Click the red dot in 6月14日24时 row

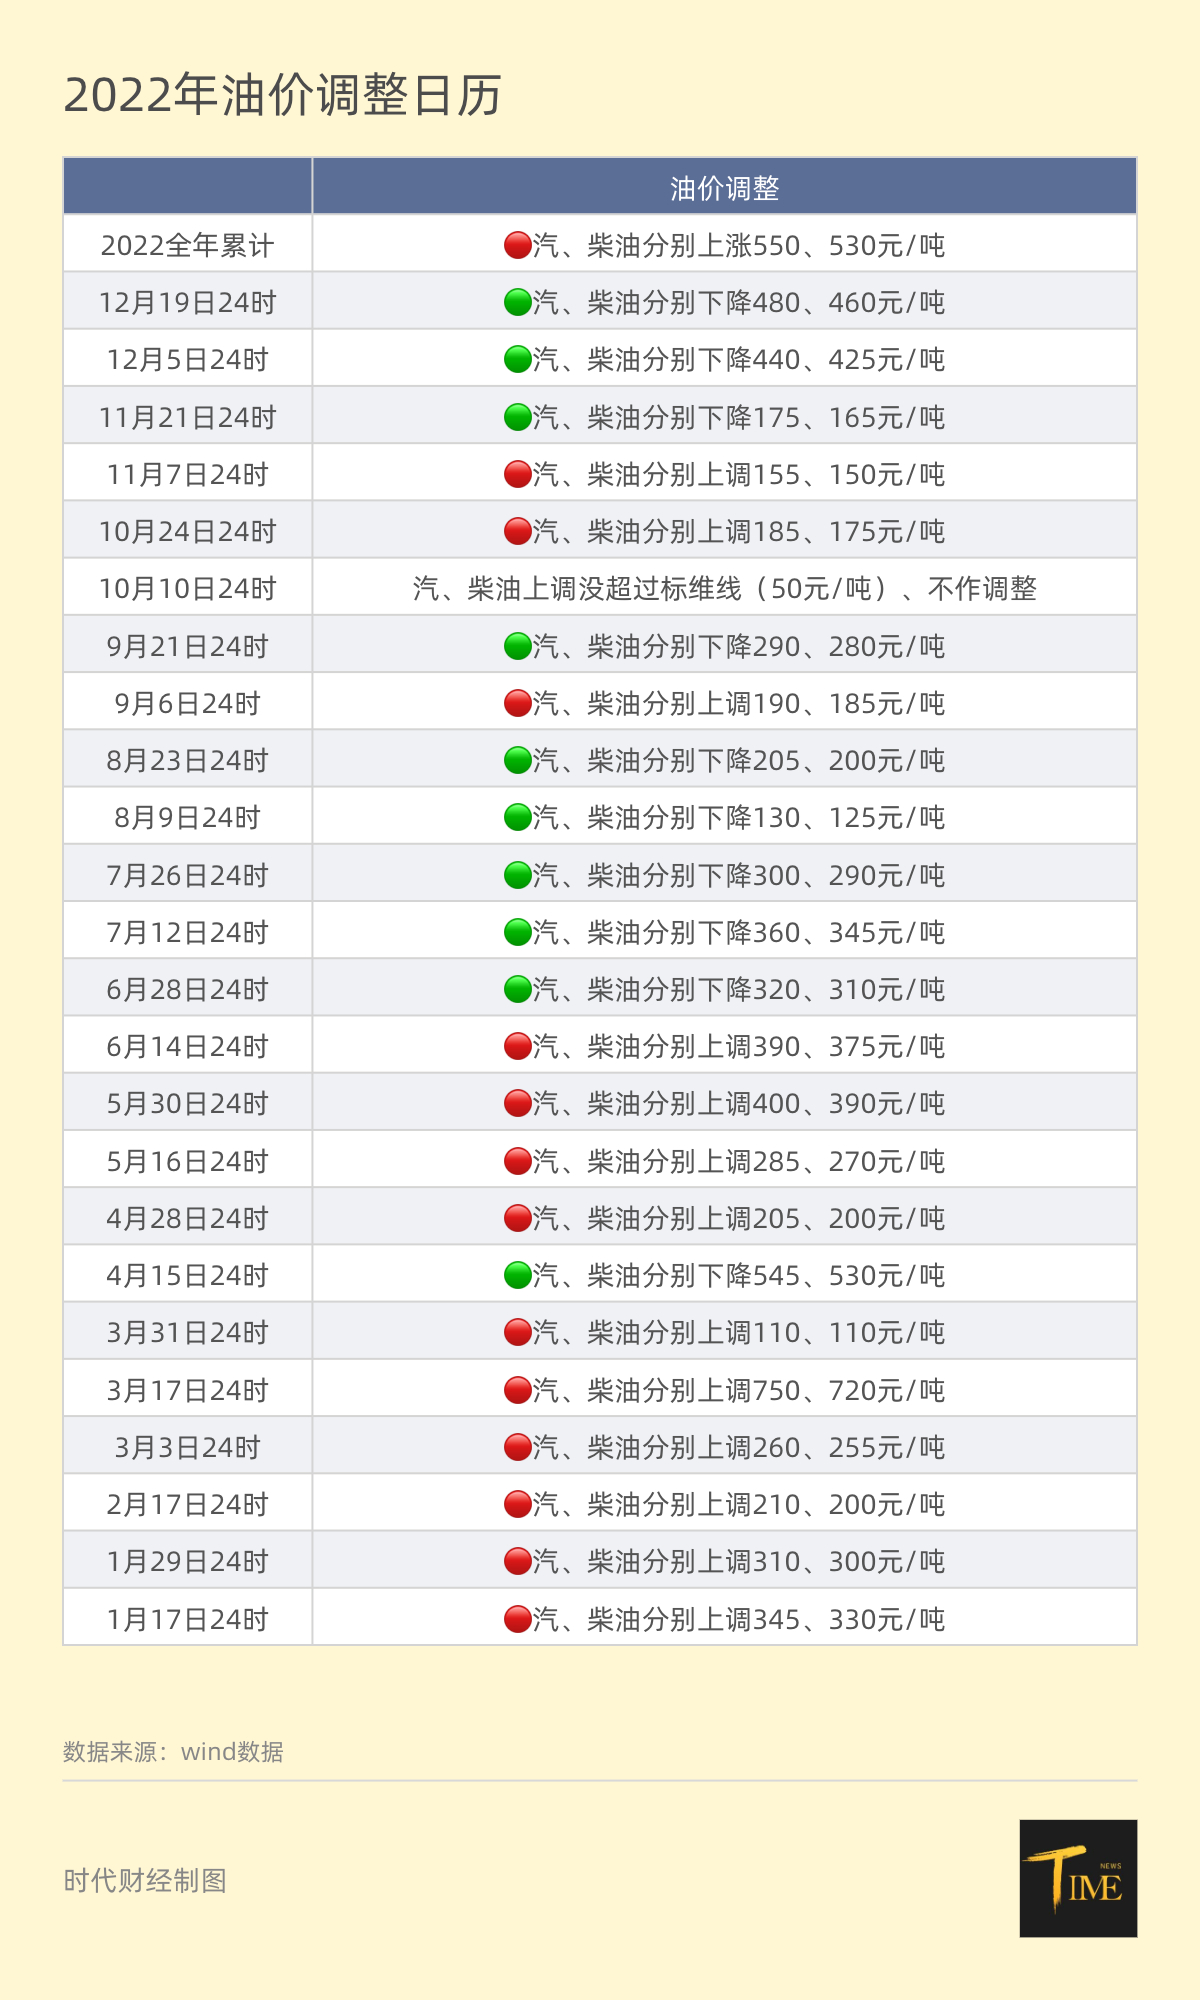(518, 1046)
